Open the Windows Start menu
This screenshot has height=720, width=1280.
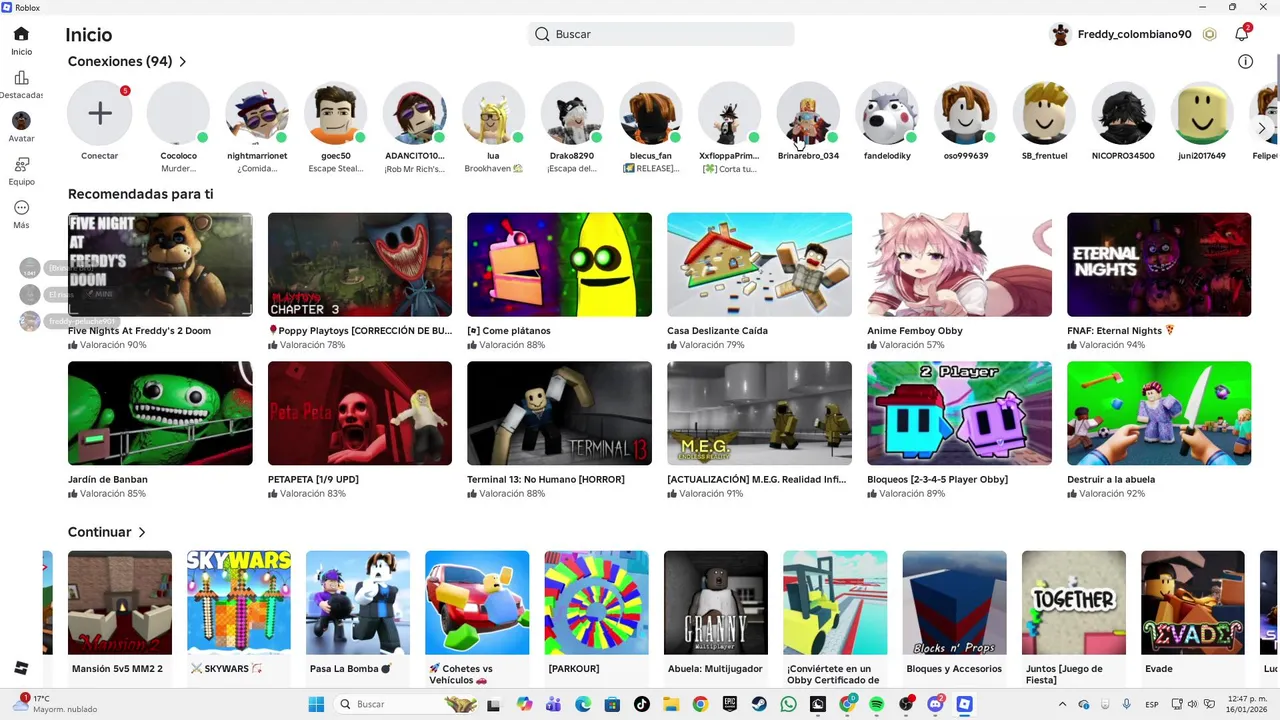pos(316,704)
